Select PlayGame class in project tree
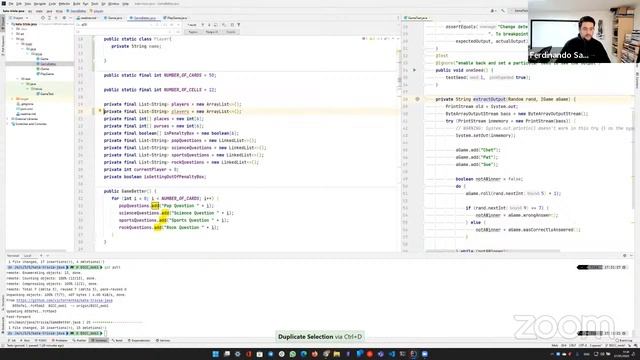Viewport: 640px width, 360px height. point(45,74)
